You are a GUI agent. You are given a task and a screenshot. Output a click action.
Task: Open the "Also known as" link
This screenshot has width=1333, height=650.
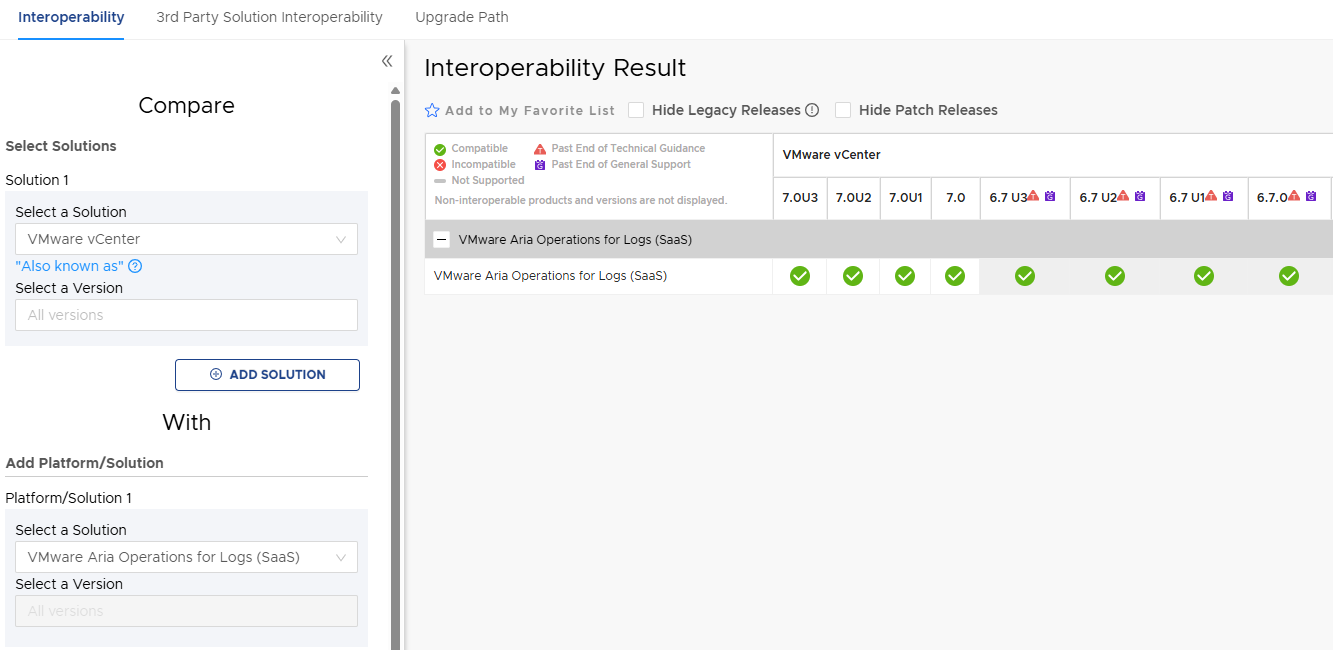click(69, 266)
